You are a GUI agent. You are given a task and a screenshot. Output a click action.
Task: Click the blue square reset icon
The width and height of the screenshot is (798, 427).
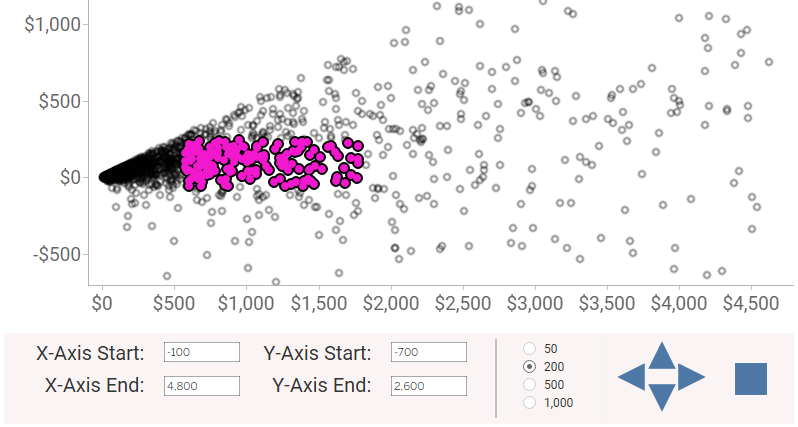point(750,378)
